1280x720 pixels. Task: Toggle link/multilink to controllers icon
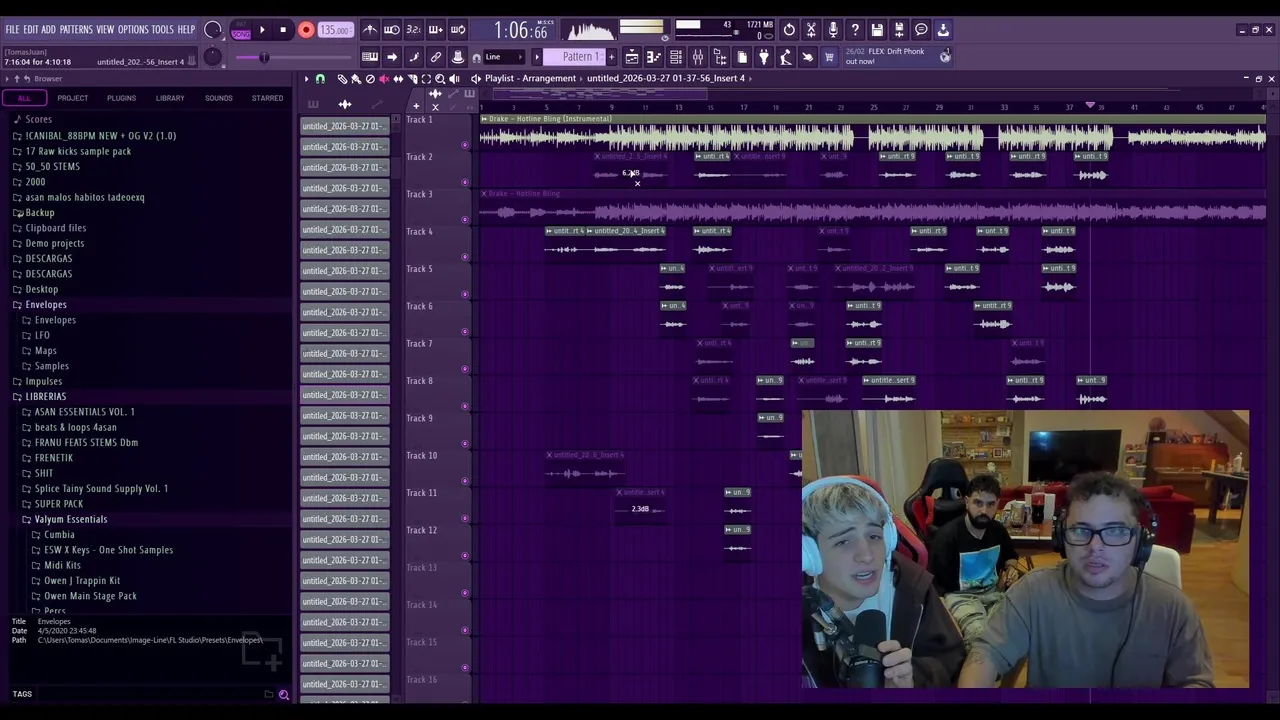click(436, 57)
